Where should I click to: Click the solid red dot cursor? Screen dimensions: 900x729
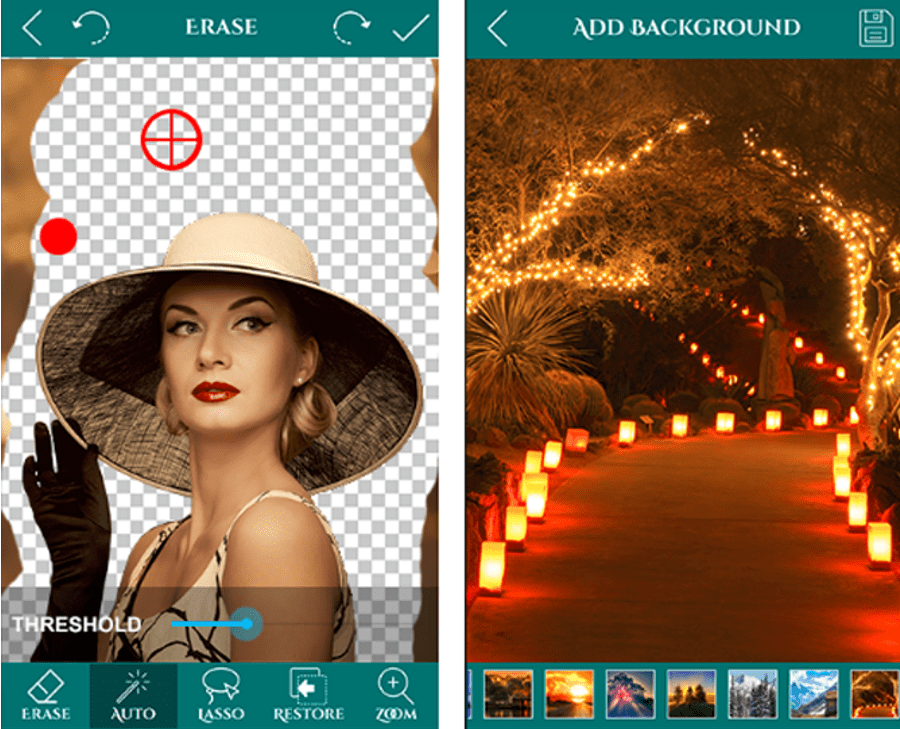tap(59, 236)
